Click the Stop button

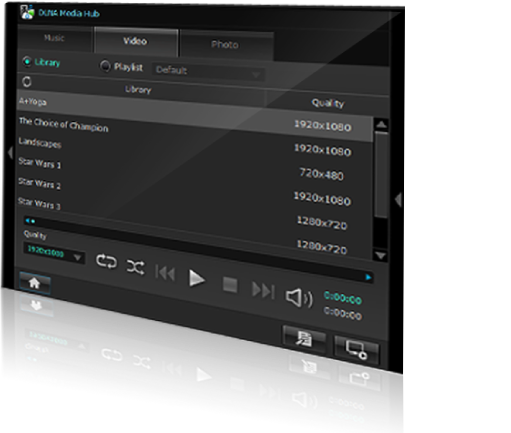pyautogui.click(x=230, y=285)
